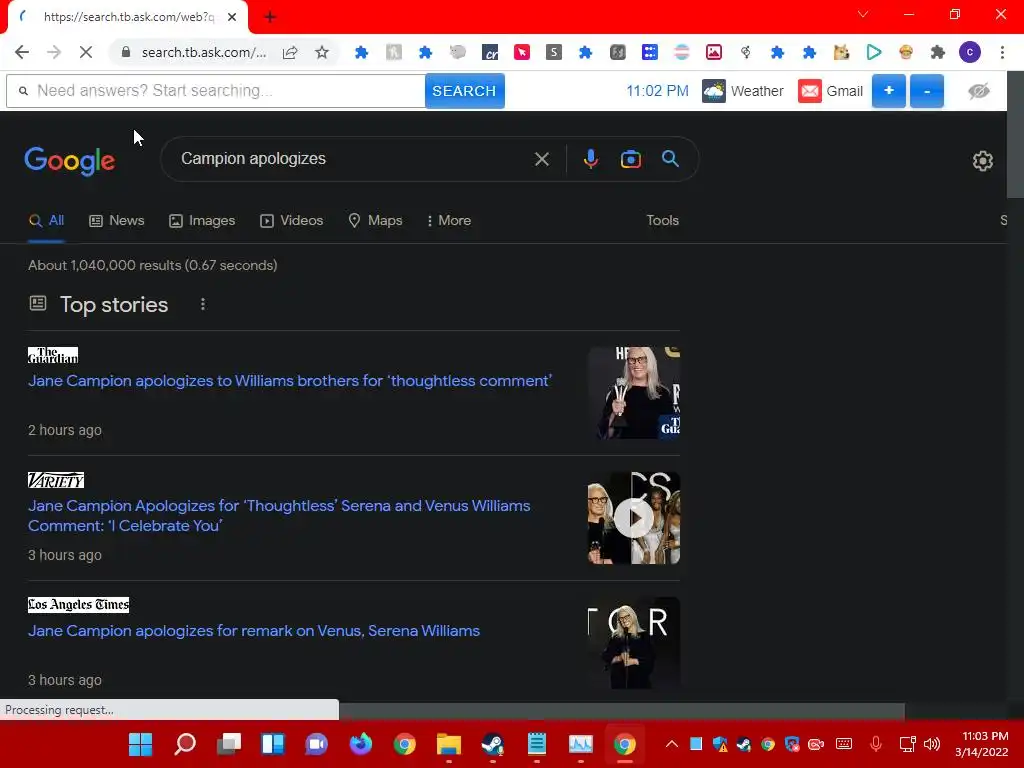Click the red cursor extension icon

click(x=522, y=52)
